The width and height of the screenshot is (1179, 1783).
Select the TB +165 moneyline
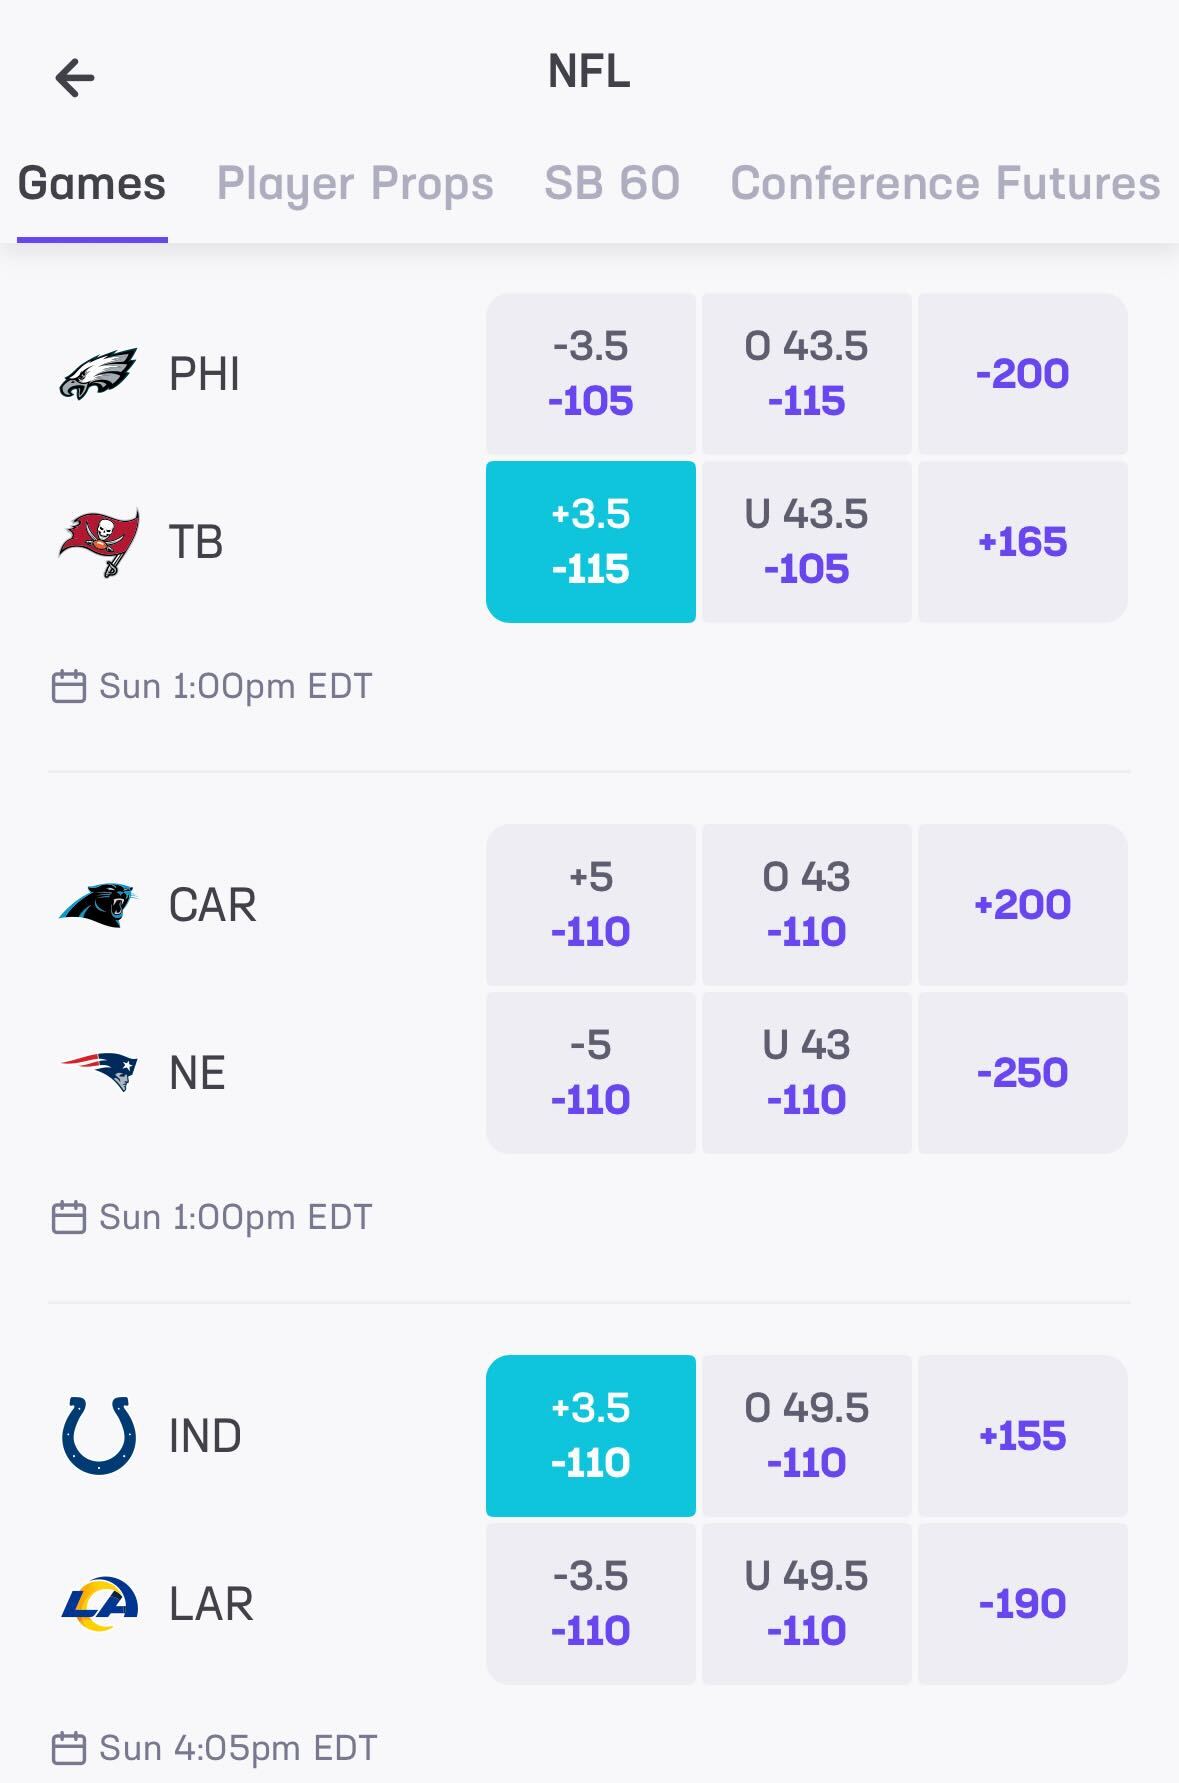click(x=1023, y=540)
